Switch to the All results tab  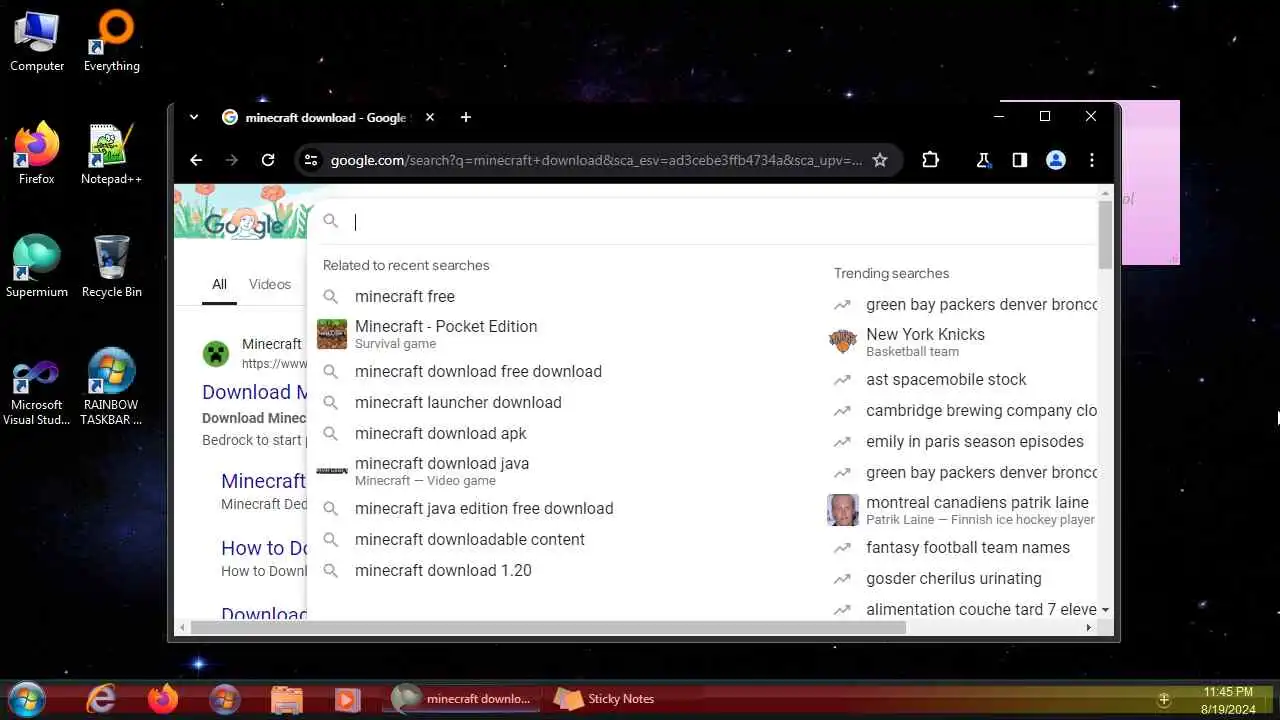tap(219, 284)
